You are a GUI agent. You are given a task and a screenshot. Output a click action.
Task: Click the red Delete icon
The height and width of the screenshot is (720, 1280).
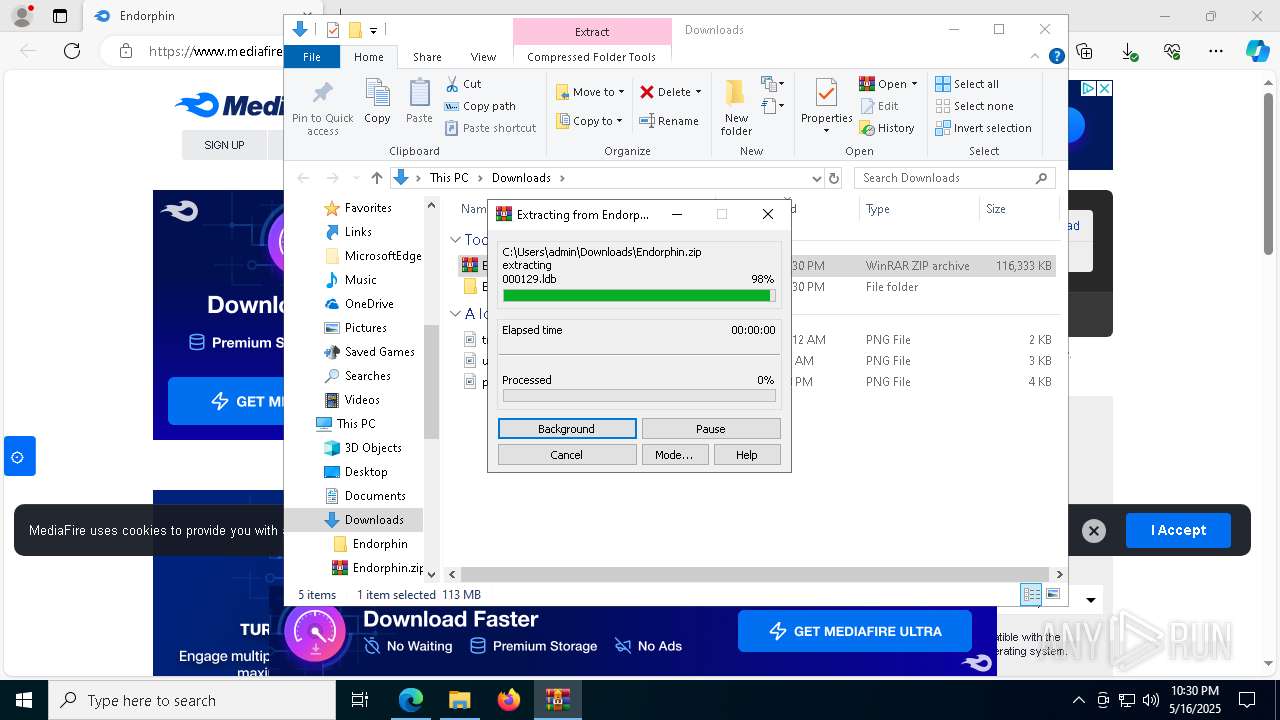(x=647, y=92)
